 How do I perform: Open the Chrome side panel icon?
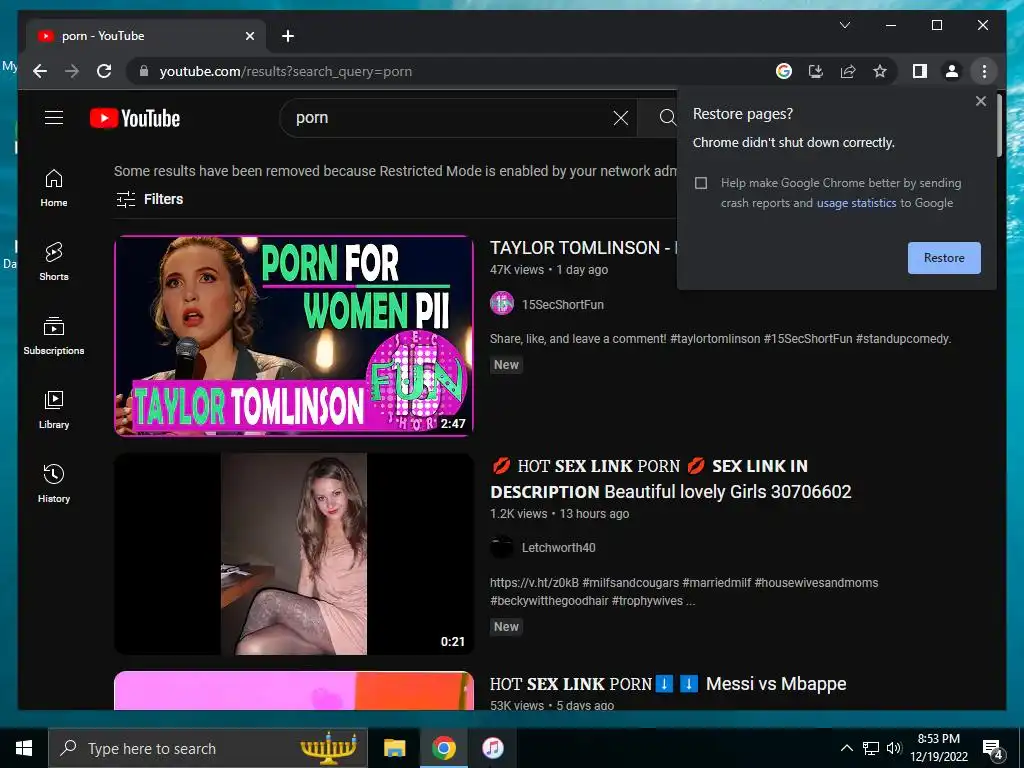pos(920,71)
